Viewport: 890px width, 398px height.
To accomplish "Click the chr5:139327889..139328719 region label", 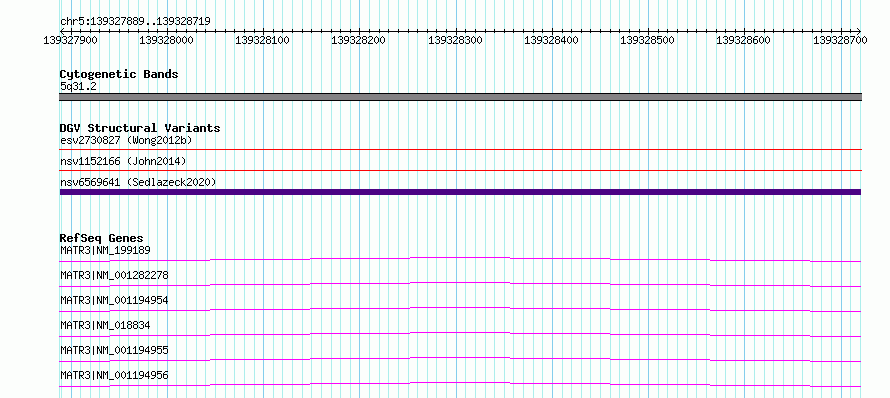I will click(x=135, y=22).
